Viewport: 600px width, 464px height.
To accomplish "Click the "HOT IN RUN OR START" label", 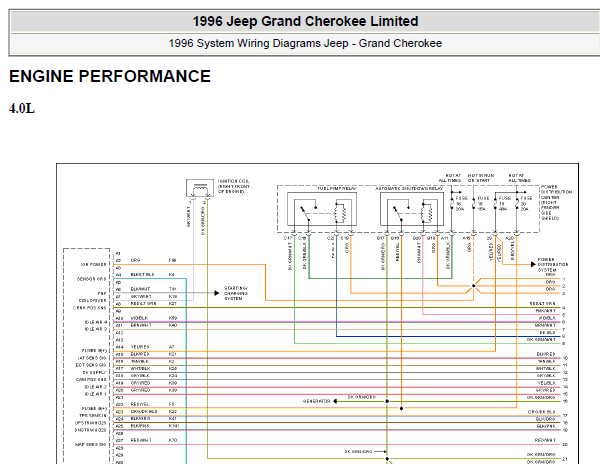I will point(481,178).
